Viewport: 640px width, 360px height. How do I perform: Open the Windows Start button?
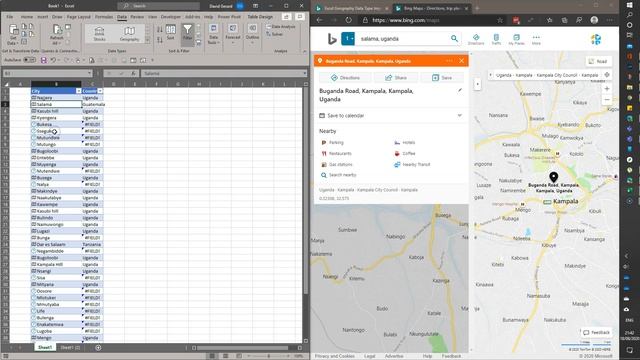629,4
